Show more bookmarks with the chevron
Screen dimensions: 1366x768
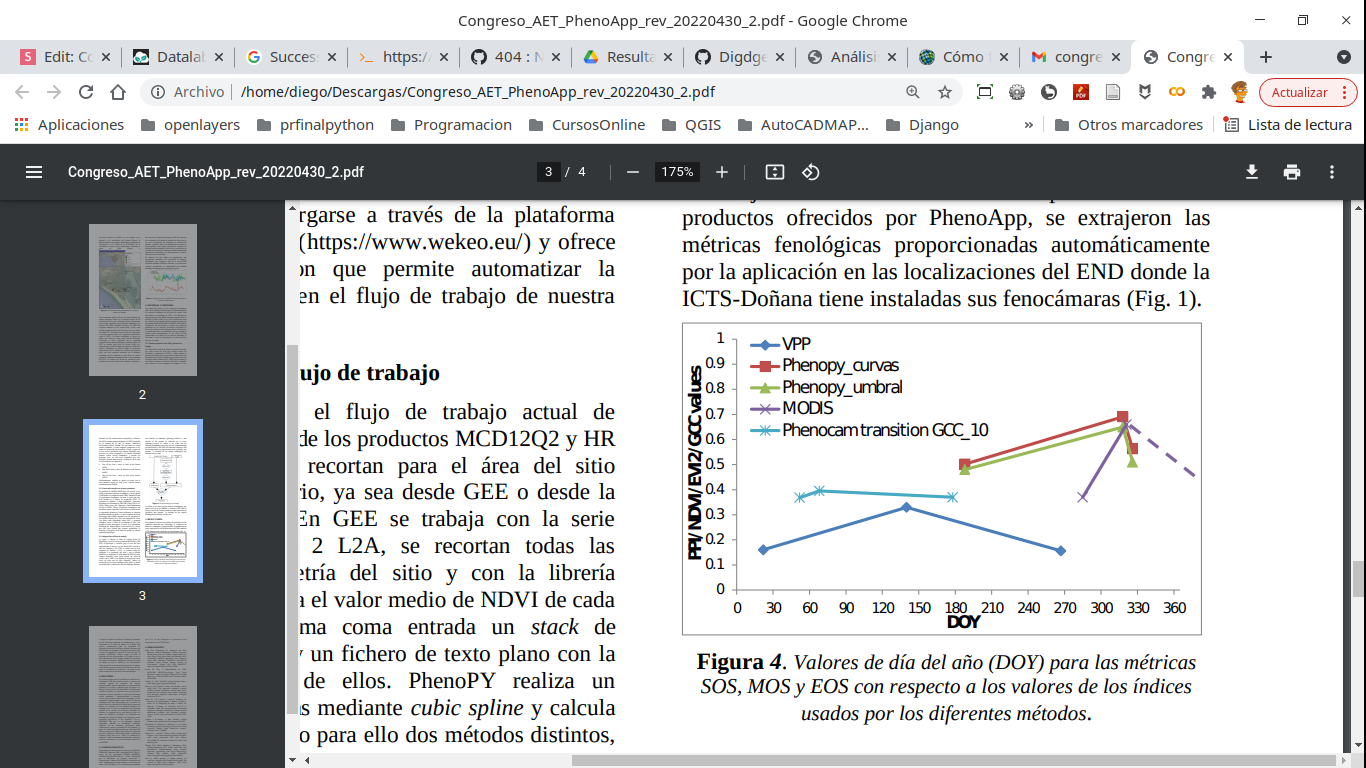click(1029, 125)
